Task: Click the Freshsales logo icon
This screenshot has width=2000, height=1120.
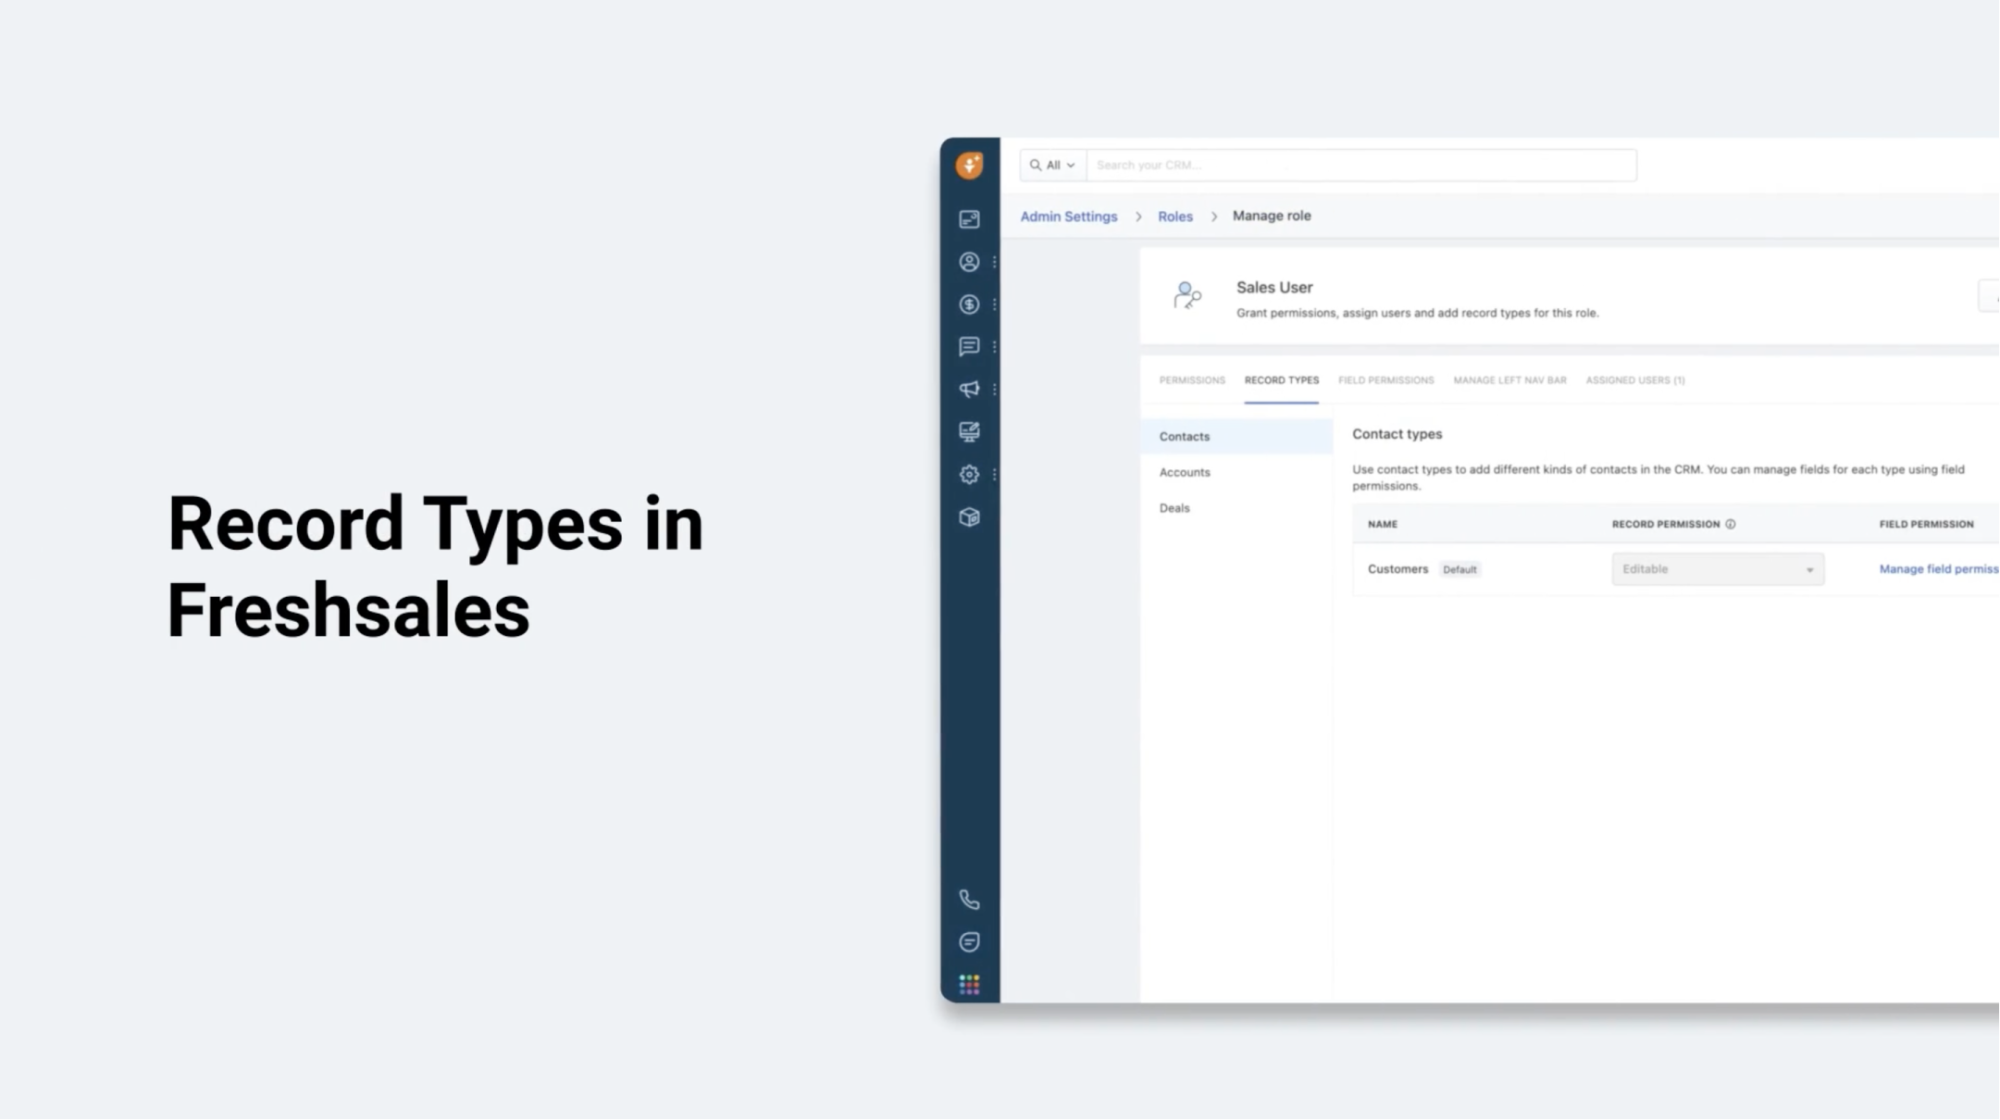Action: coord(969,165)
